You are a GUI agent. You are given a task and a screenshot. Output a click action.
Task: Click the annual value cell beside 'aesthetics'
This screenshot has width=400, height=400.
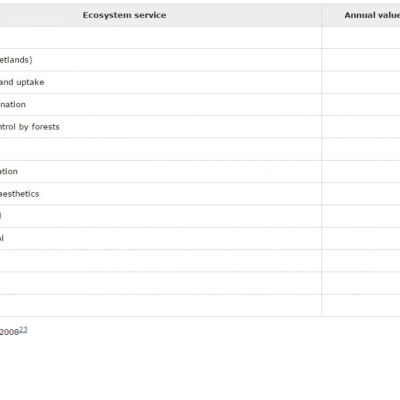pos(361,194)
